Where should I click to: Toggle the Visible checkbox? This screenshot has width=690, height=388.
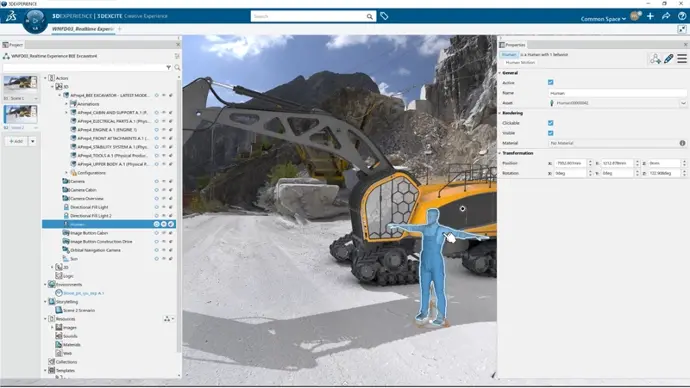point(551,133)
